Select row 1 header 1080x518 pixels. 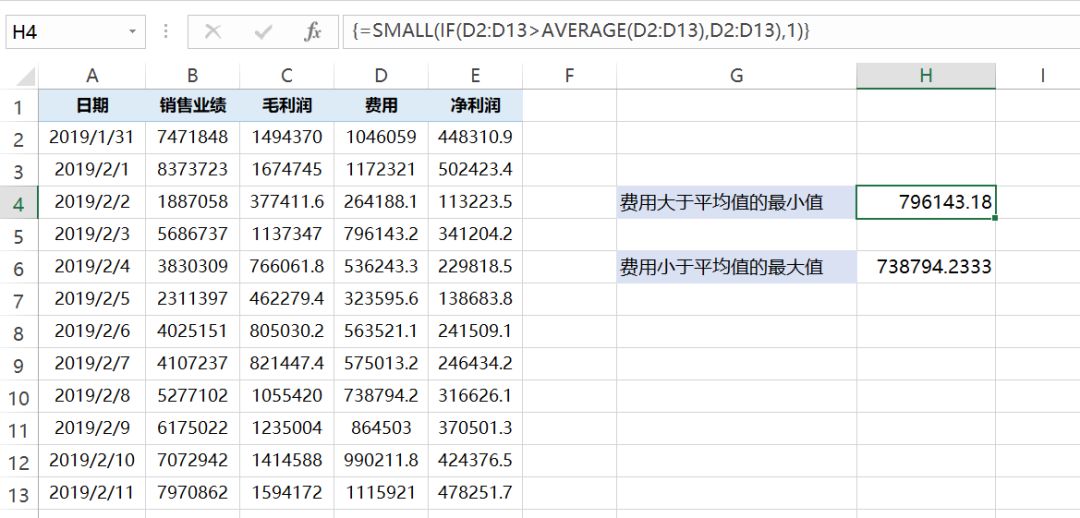pos(19,106)
